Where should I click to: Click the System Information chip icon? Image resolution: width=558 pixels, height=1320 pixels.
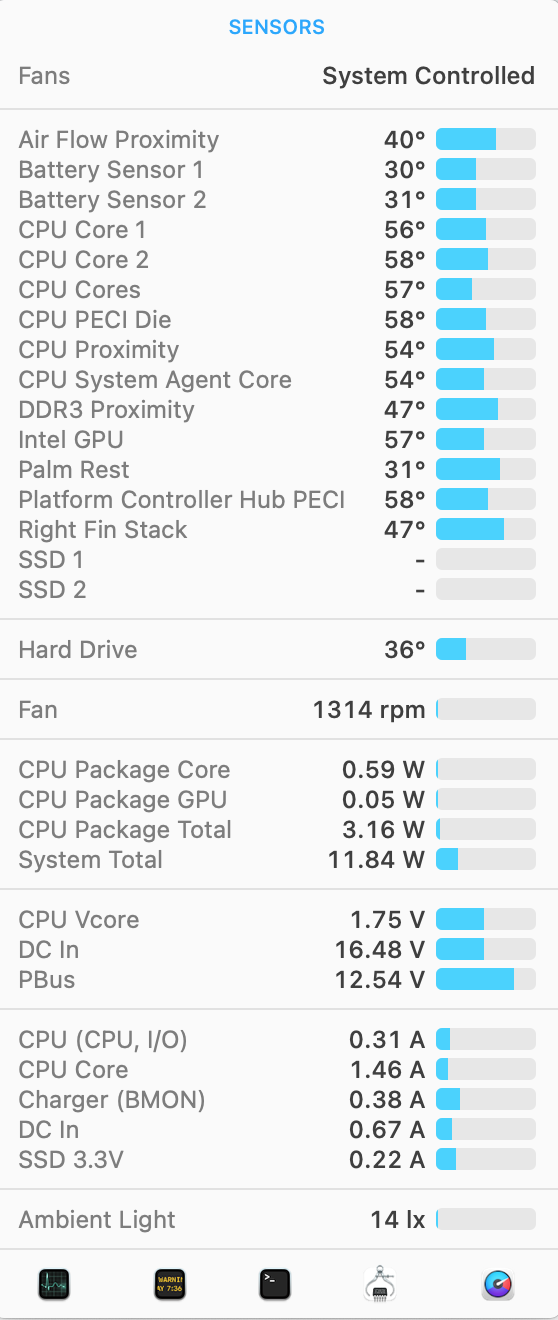click(381, 1284)
